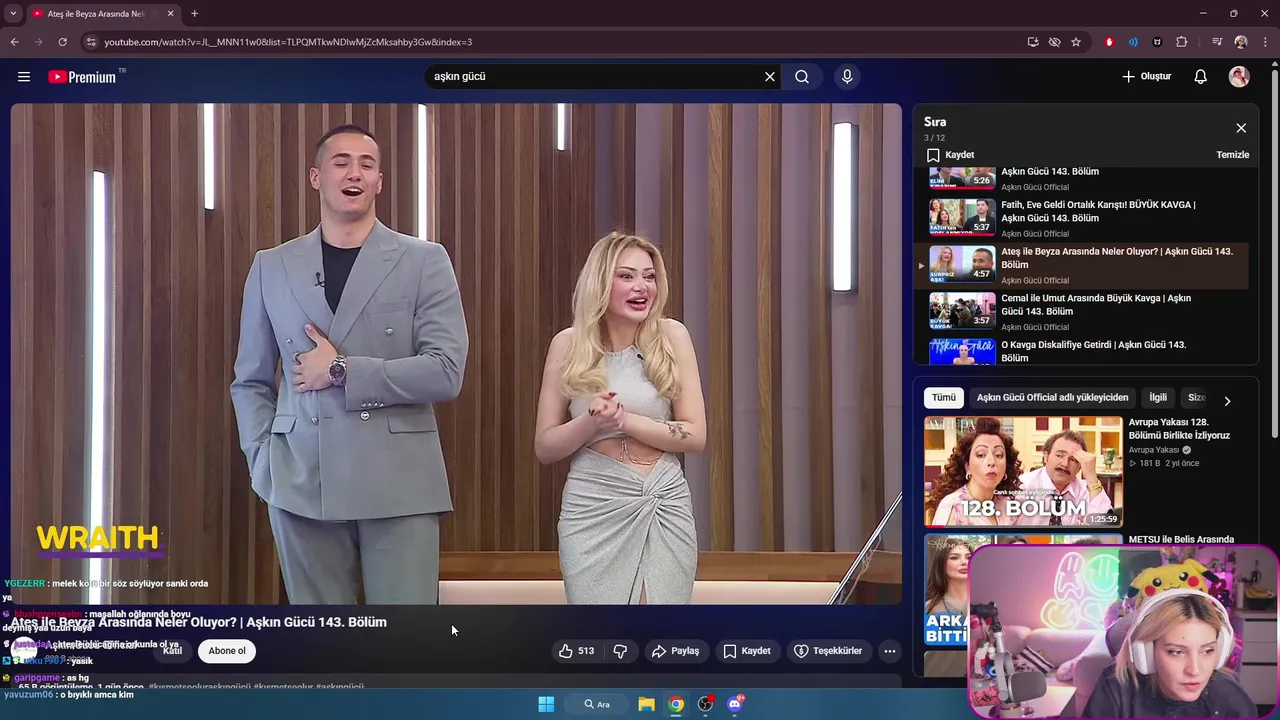Select the İlgili filter chip

1158,398
